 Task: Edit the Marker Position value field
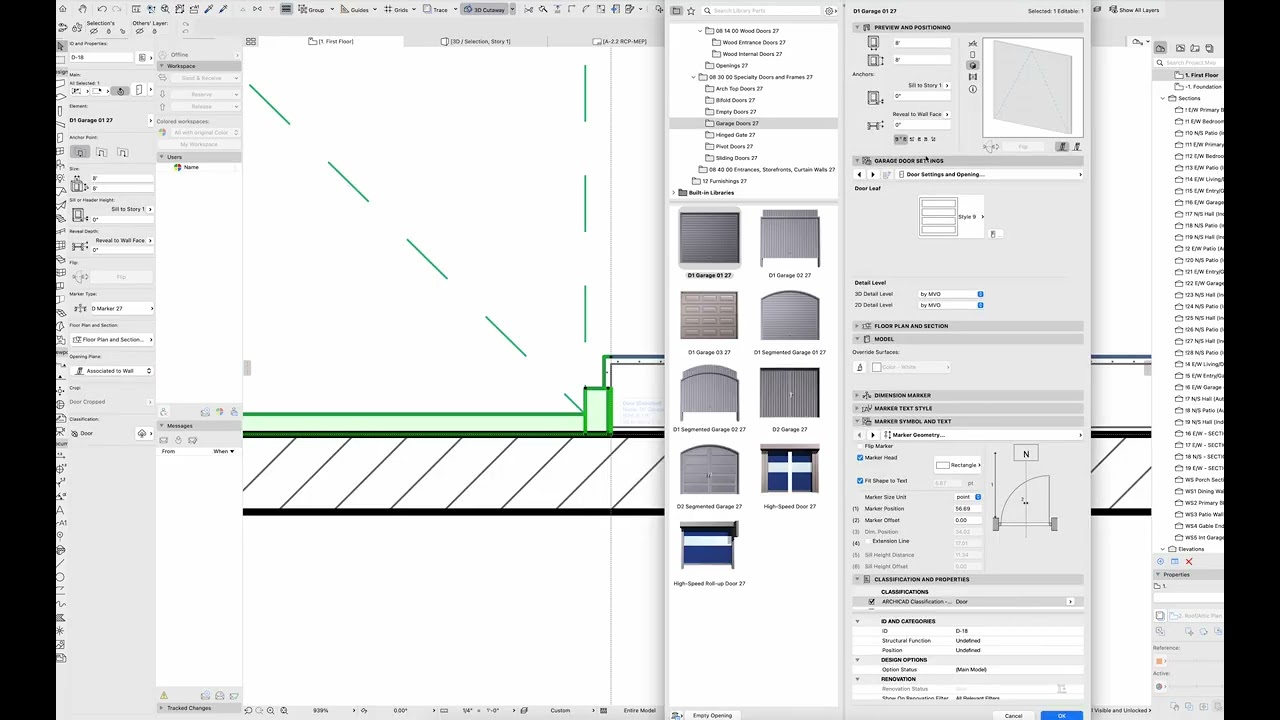click(x=968, y=509)
